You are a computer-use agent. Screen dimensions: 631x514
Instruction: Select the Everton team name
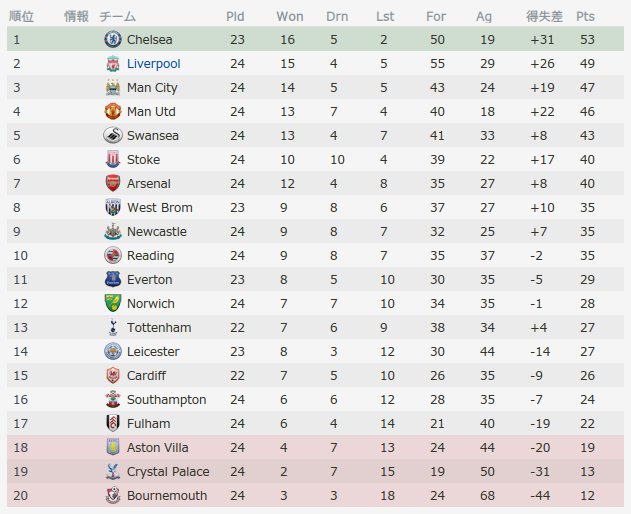tap(149, 279)
